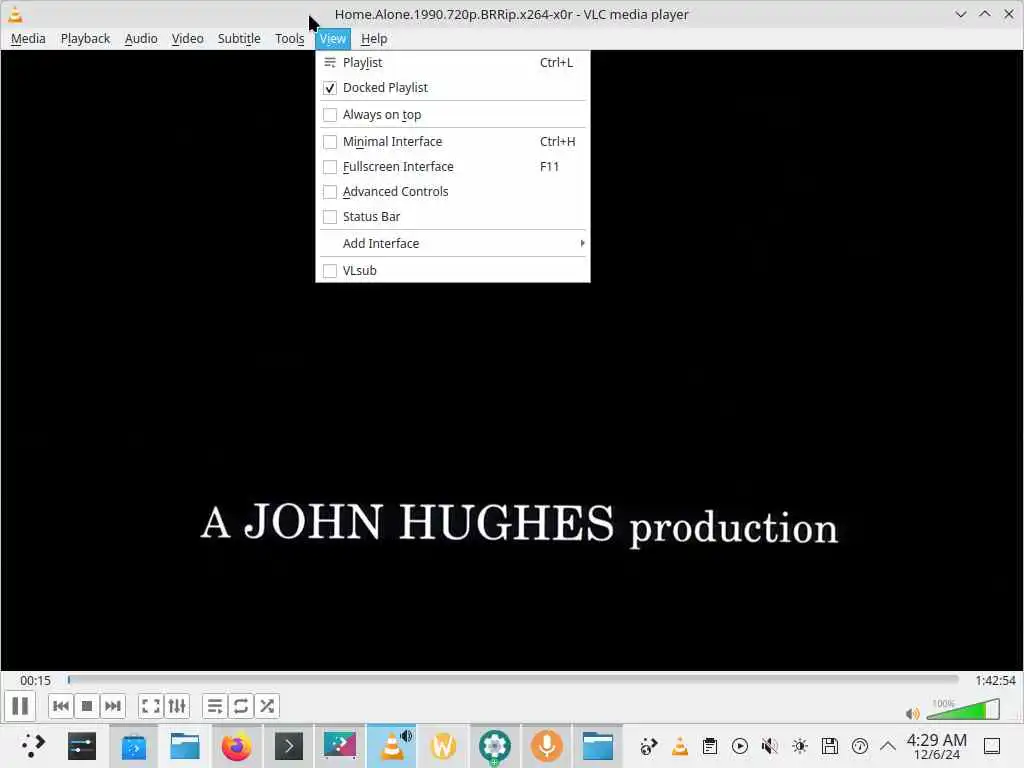This screenshot has width=1024, height=768.
Task: Open System Settings from taskbar
Action: click(x=82, y=746)
